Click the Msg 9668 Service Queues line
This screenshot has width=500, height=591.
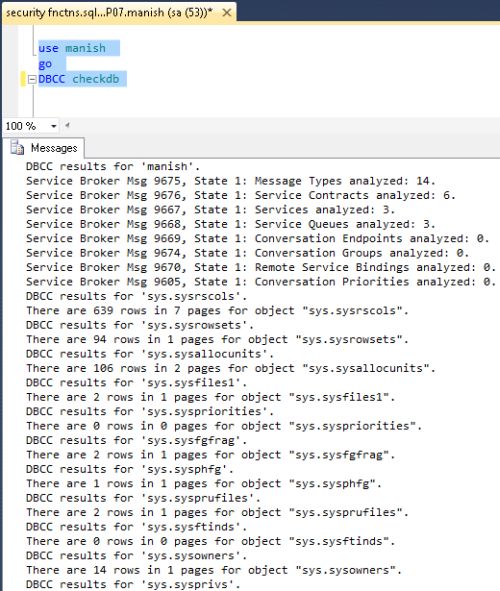coord(231,224)
